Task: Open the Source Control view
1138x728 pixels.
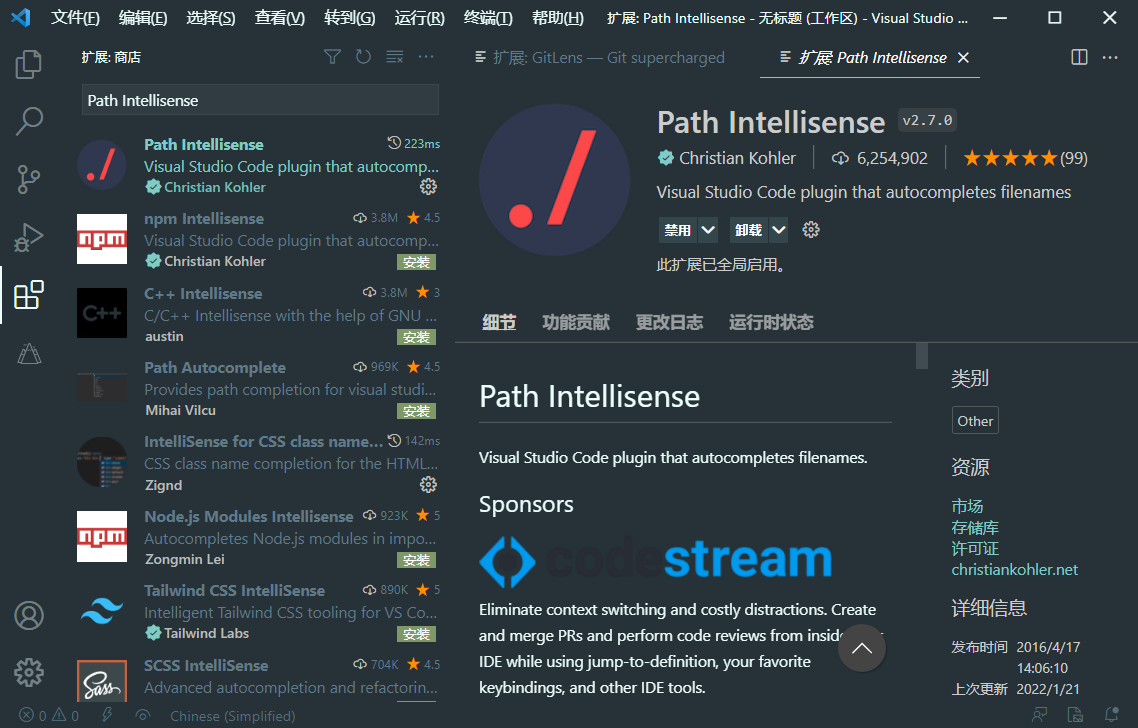Action: [x=29, y=179]
